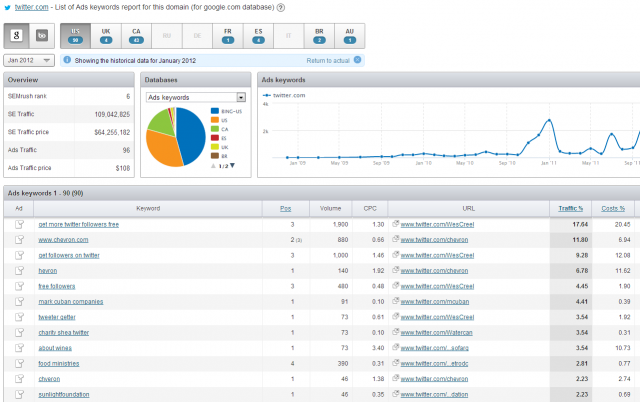Click external link icon beside twitter.com/Watercan URL
Screen dimensions: 640x402
click(395, 332)
